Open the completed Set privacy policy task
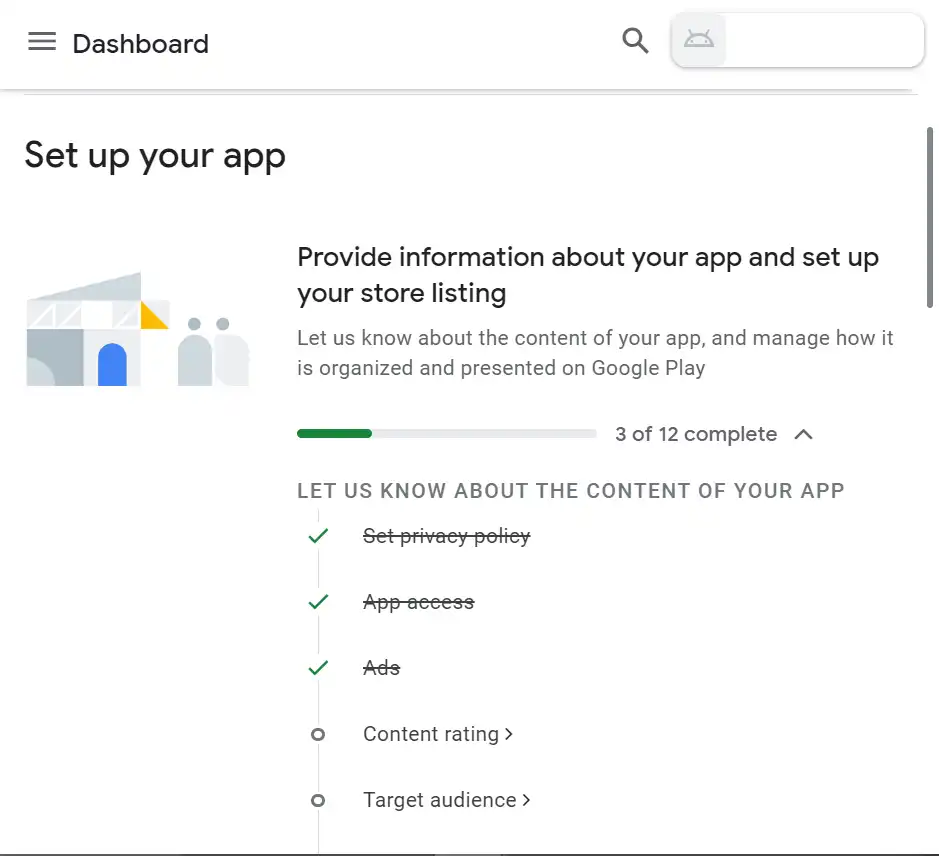 (446, 536)
